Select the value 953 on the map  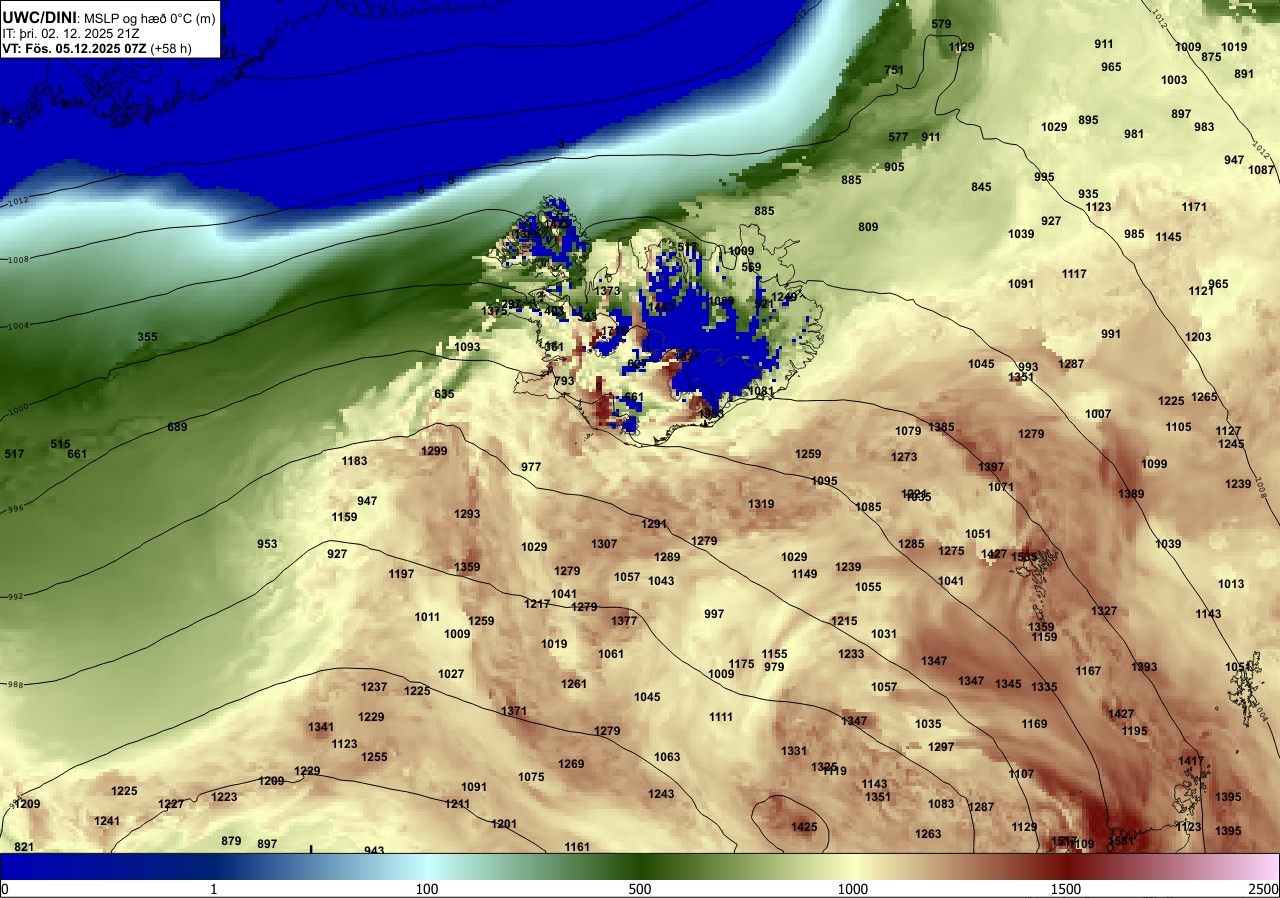[267, 544]
